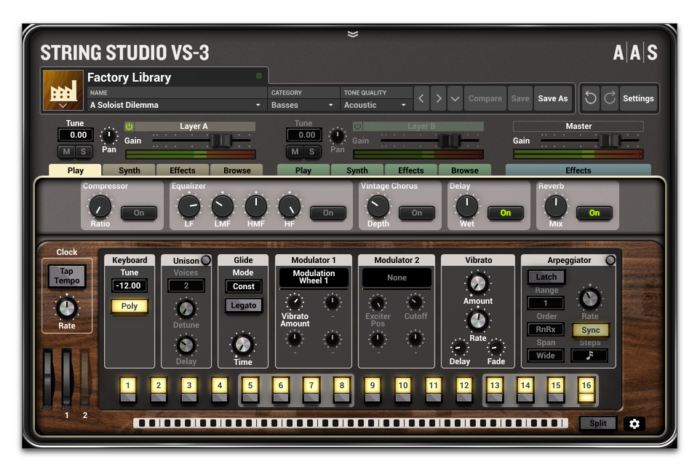Open the Tone Quality Acoustic dropdown
This screenshot has width=700, height=472.
coord(375,105)
